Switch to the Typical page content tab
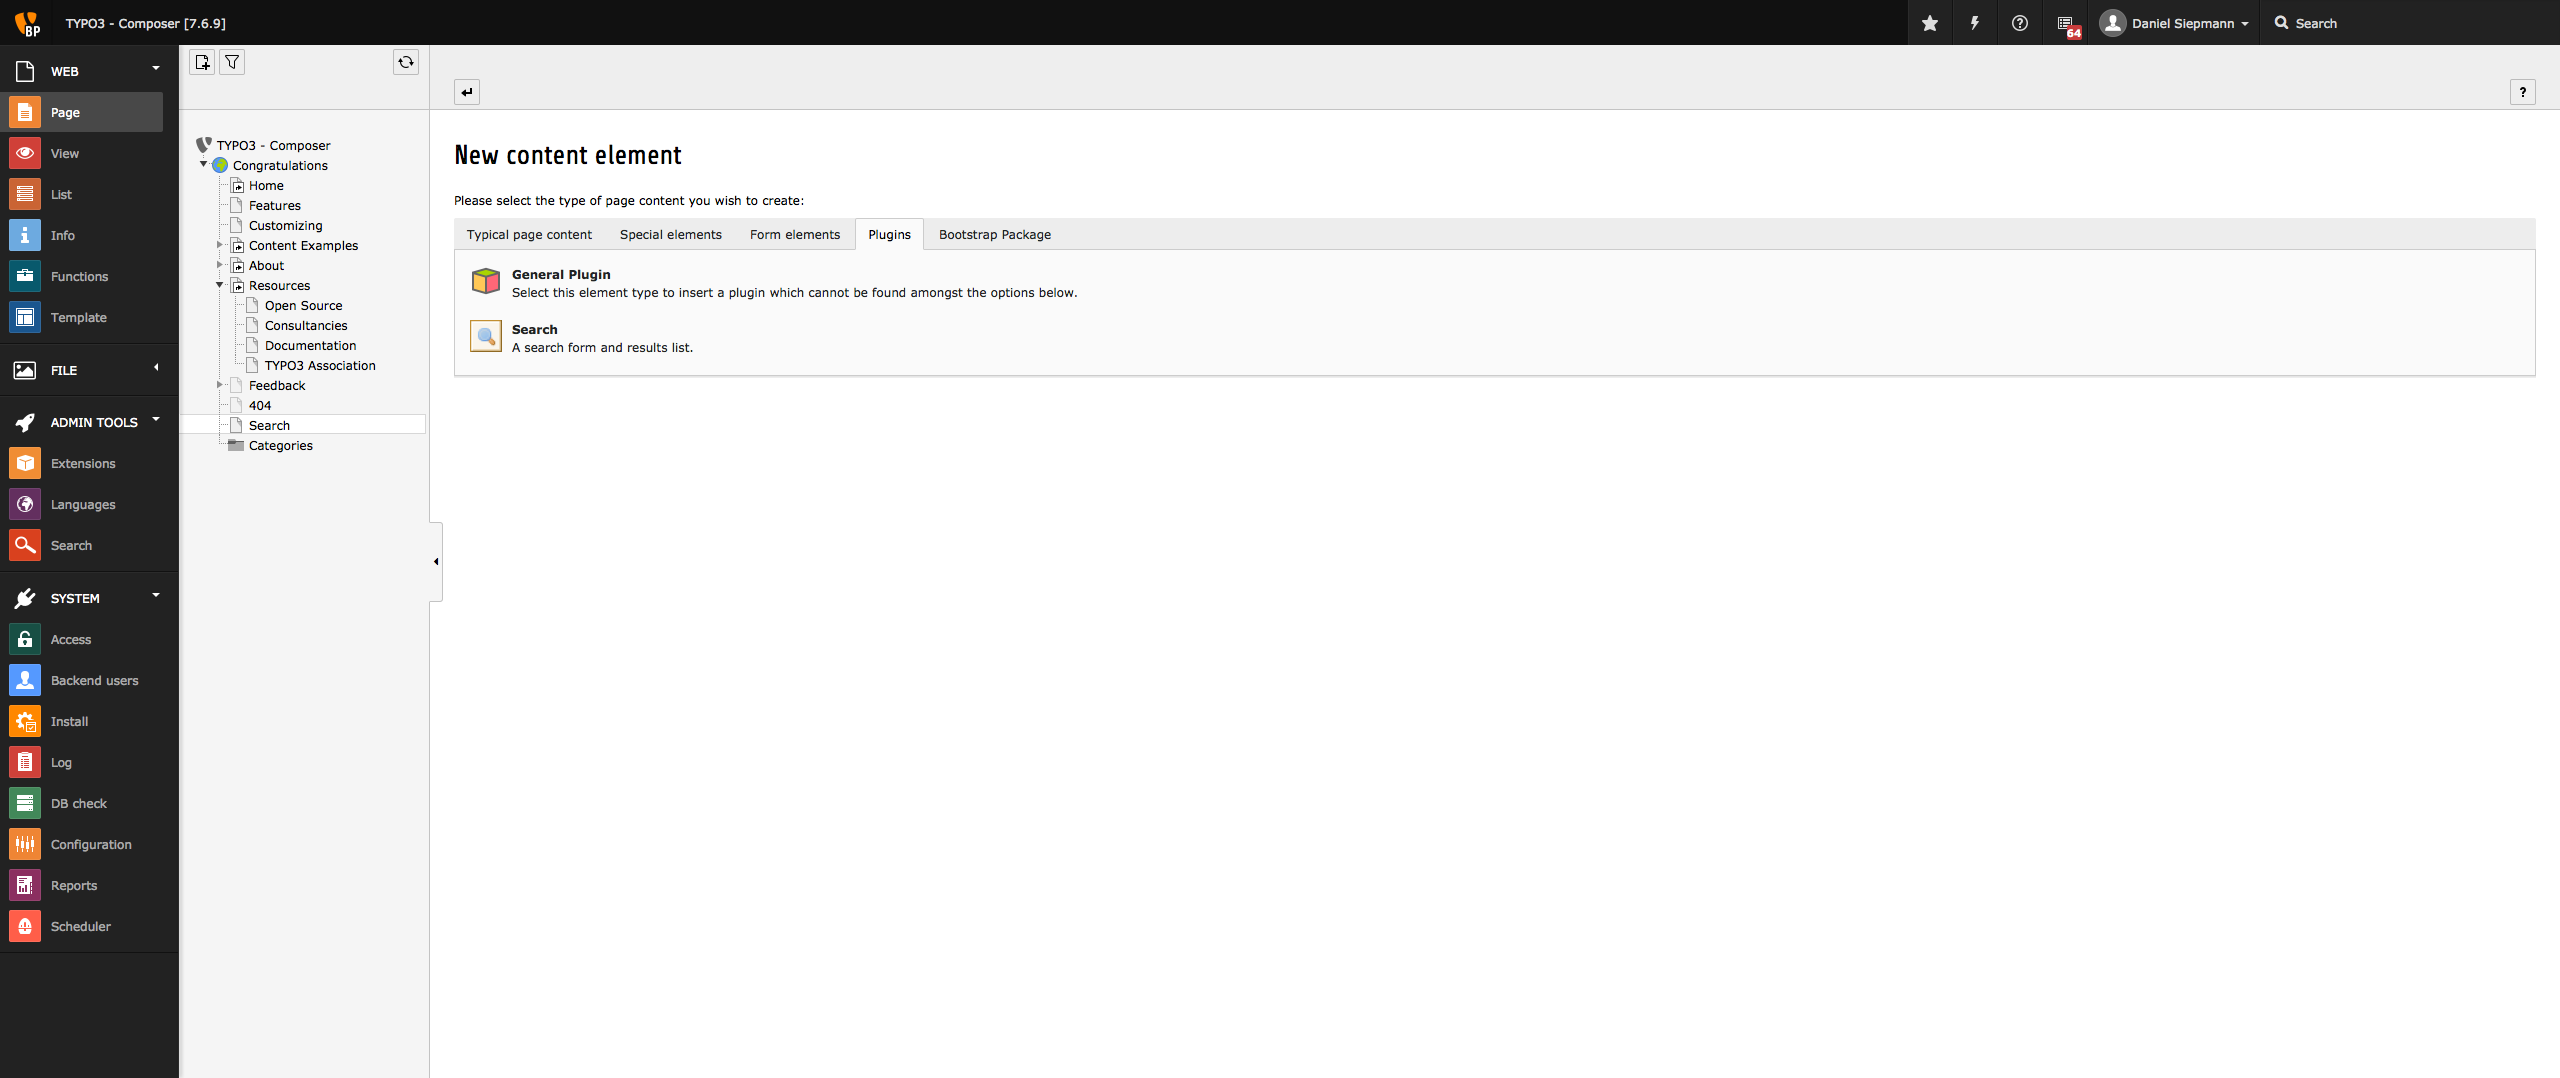 tap(529, 235)
